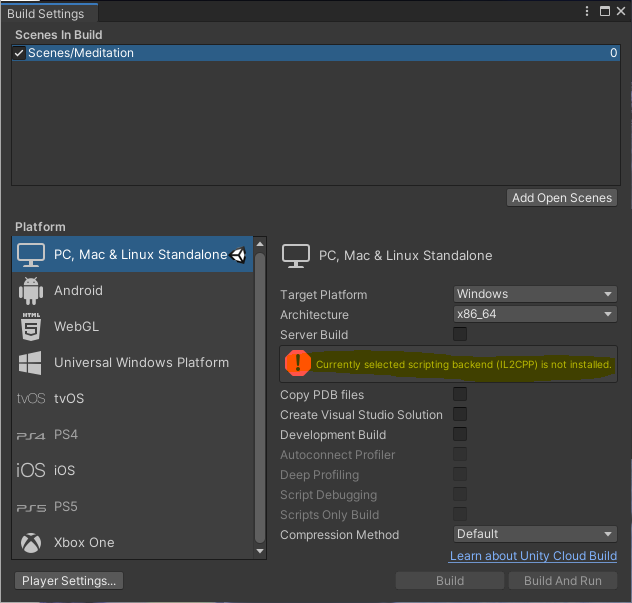This screenshot has height=603, width=632.
Task: Click the tvOS logo icon
Action: (31, 398)
